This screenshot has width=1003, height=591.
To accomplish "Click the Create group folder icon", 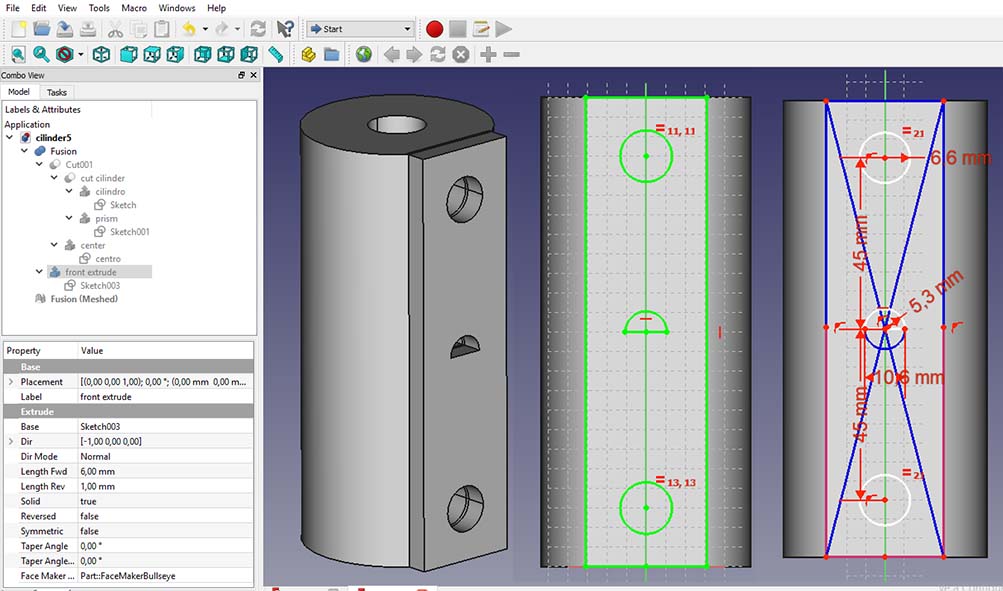I will tap(331, 54).
